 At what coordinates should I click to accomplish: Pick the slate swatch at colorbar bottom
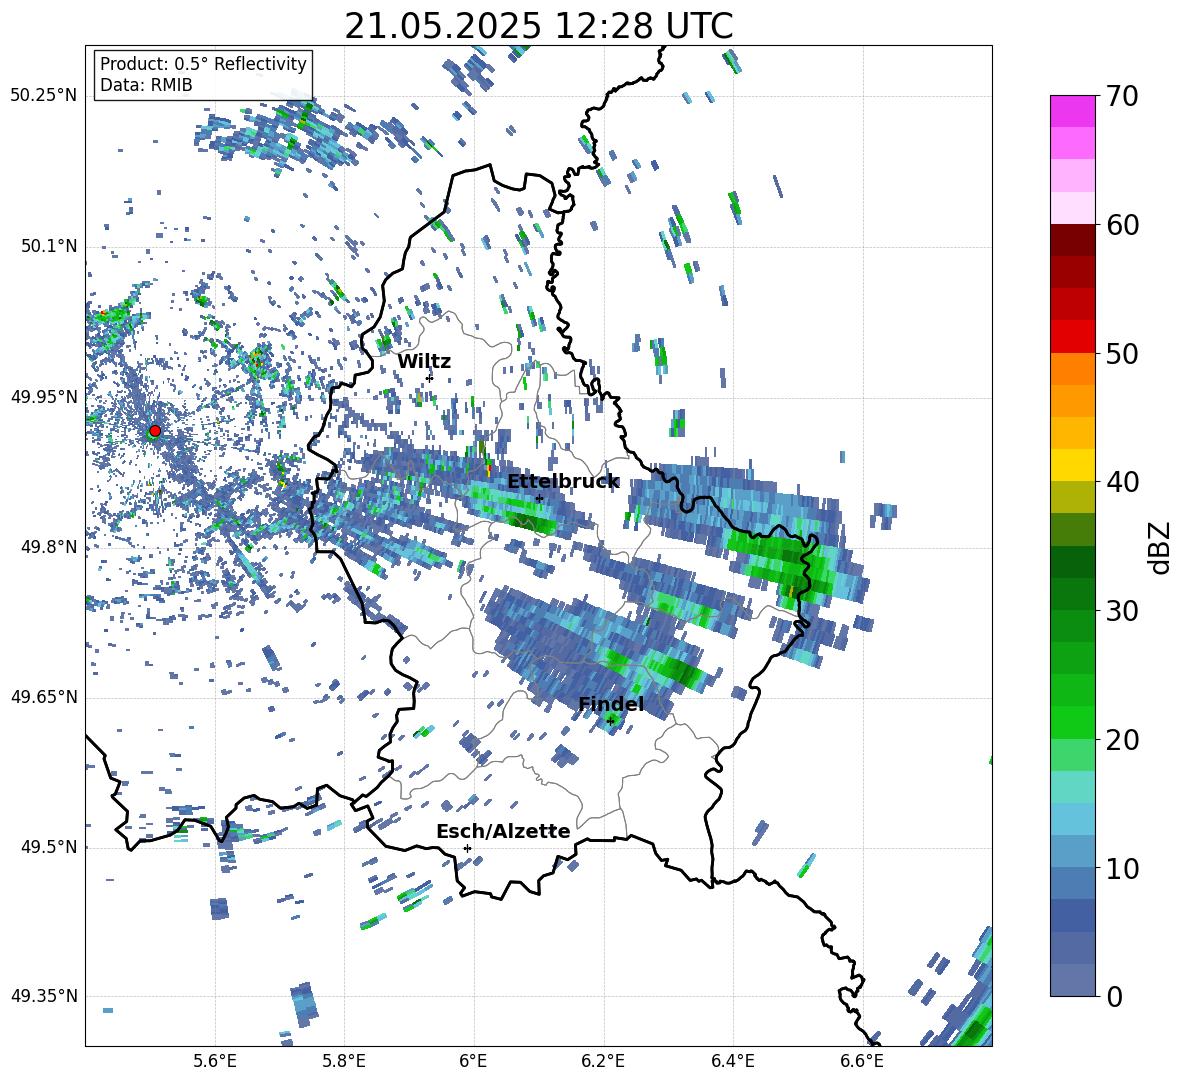[1072, 981]
